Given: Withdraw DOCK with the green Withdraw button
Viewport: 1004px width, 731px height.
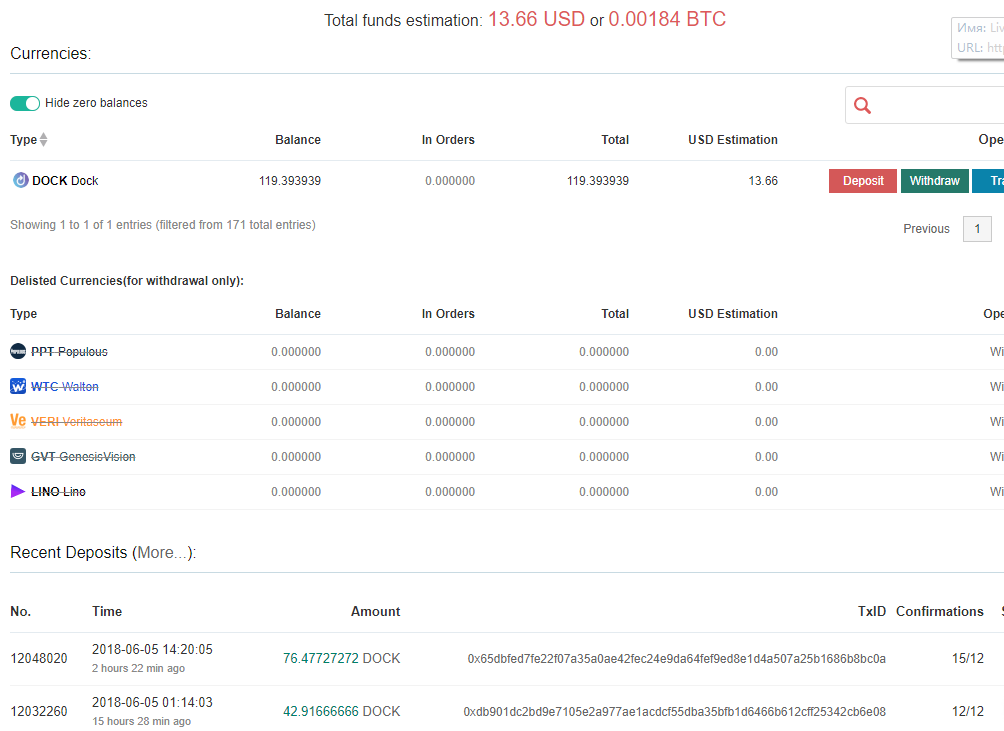Looking at the screenshot, I should coord(934,181).
